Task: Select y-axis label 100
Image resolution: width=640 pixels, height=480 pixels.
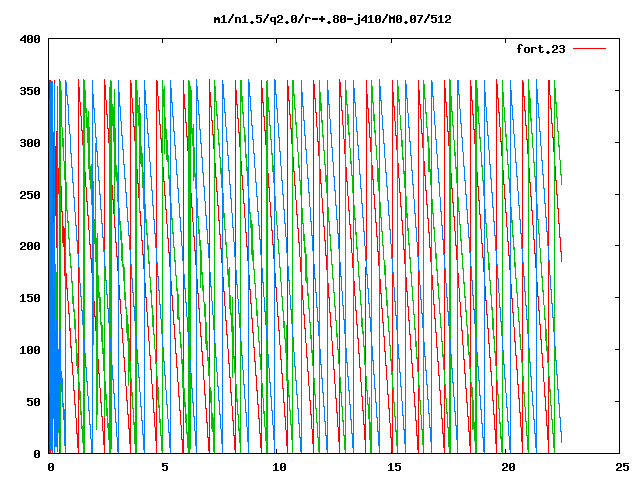Action: 30,350
